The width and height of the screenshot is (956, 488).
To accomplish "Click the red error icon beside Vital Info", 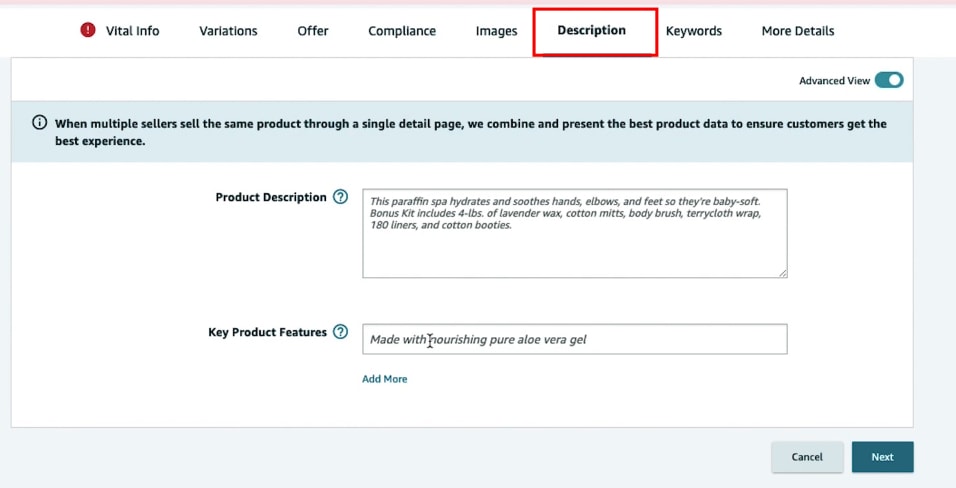I will pyautogui.click(x=88, y=30).
